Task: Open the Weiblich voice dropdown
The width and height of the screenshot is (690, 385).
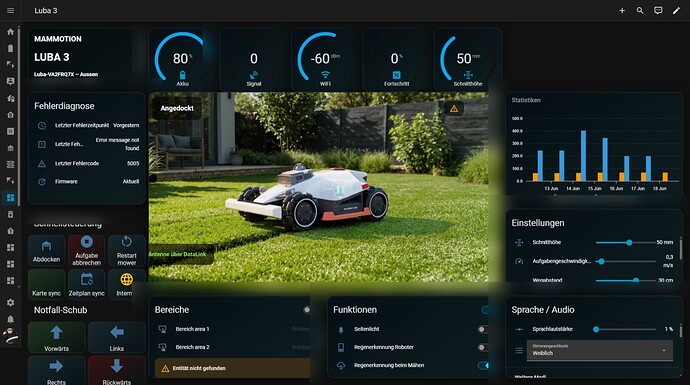Action: (x=600, y=350)
